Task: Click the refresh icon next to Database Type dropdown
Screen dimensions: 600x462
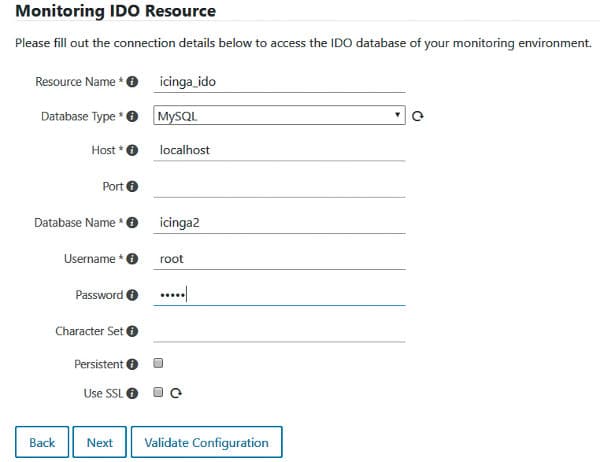Action: click(418, 117)
